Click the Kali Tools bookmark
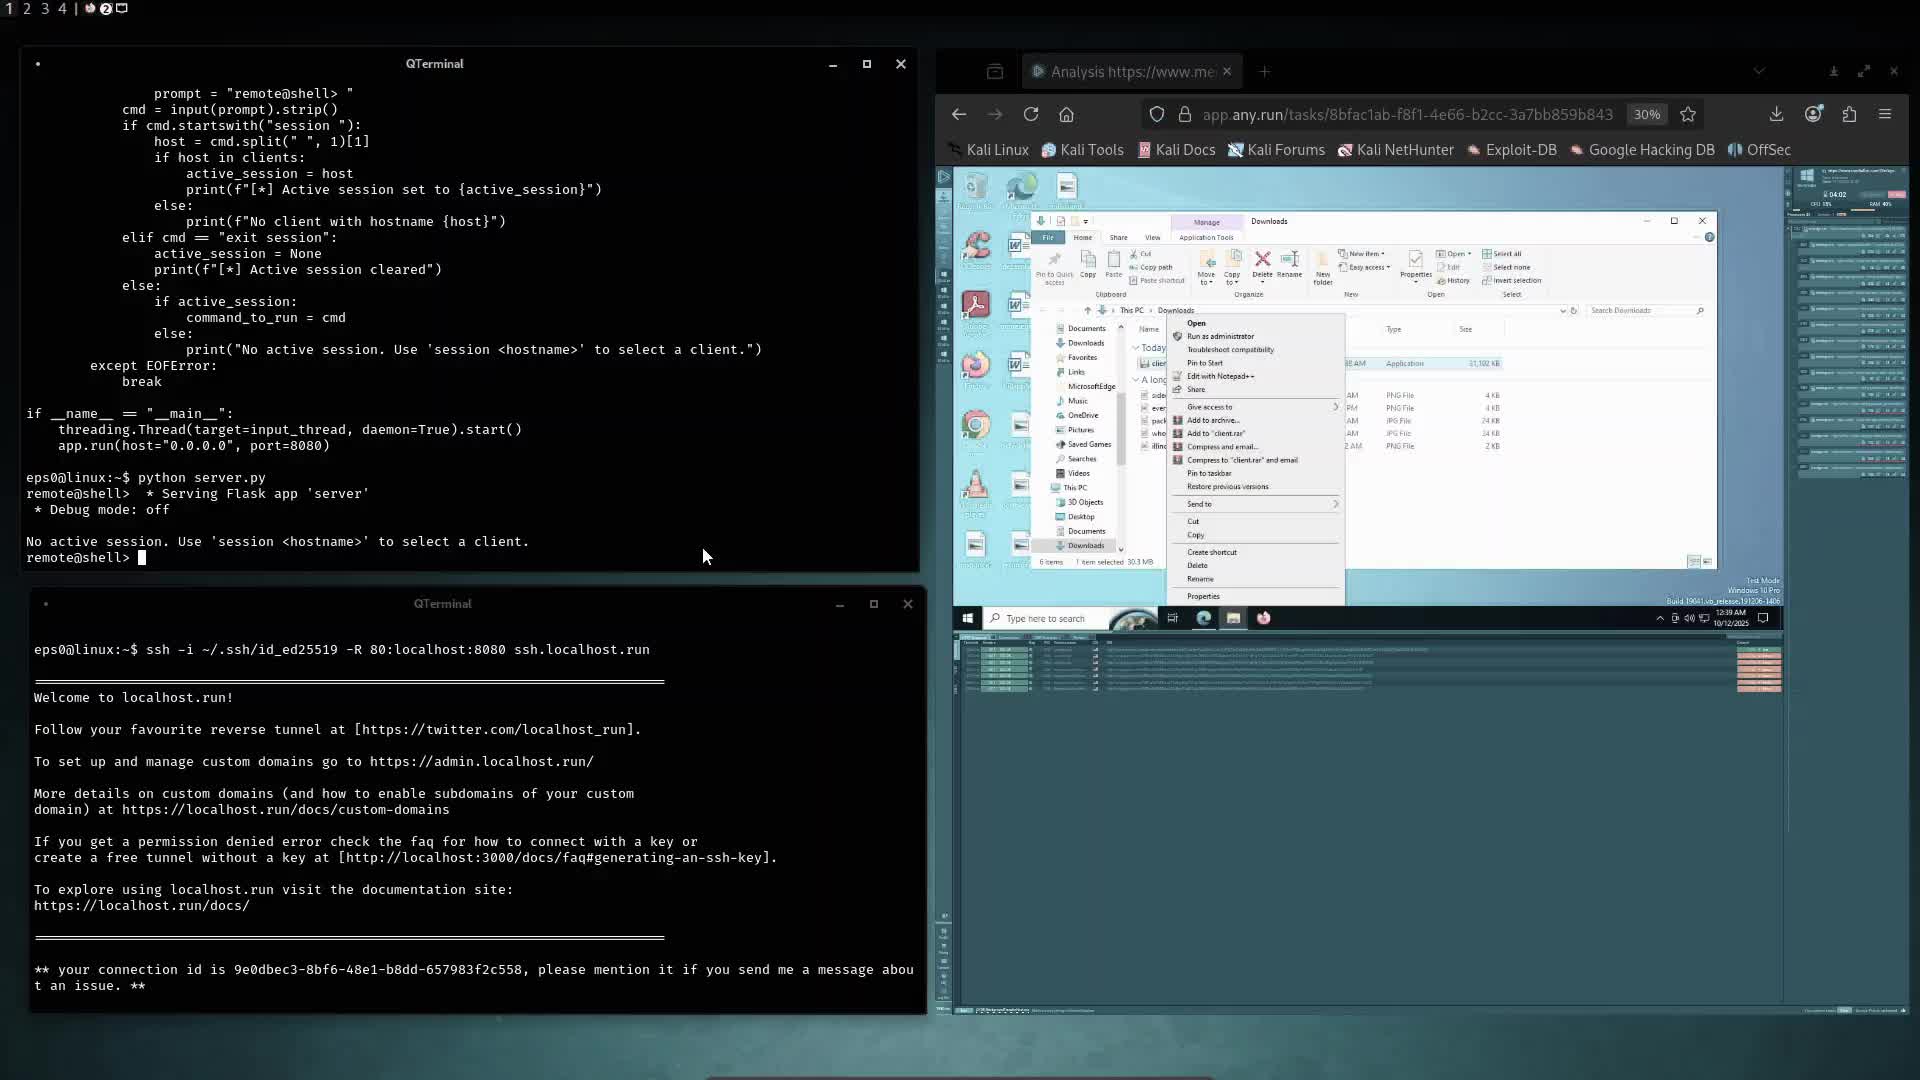Screen dimensions: 1920x1080 1082,150
